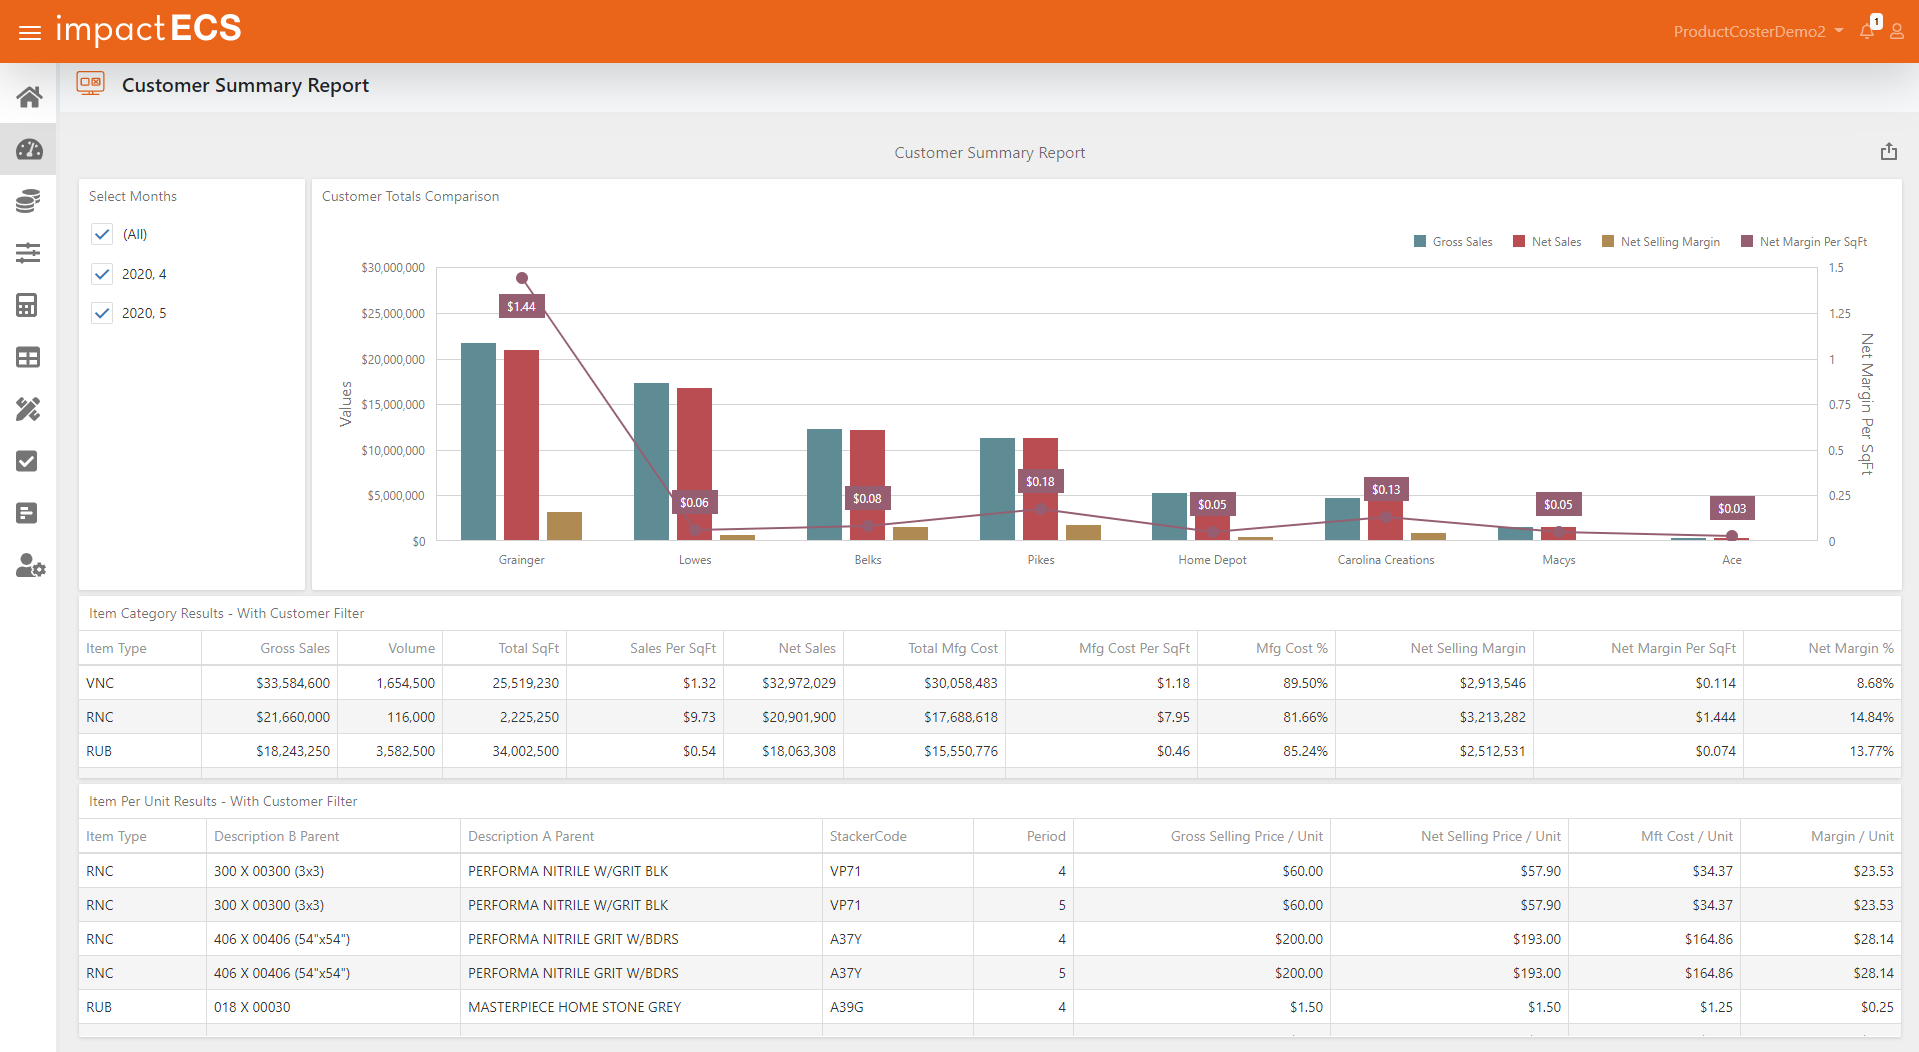This screenshot has height=1052, width=1919.
Task: Select the Grainger Gross Sales bar
Action: click(x=478, y=442)
